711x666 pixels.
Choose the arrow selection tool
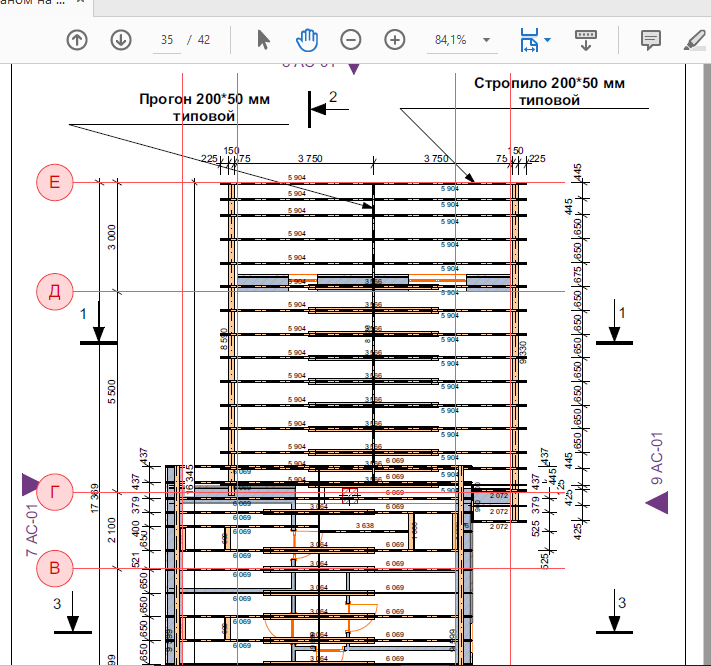click(x=263, y=40)
